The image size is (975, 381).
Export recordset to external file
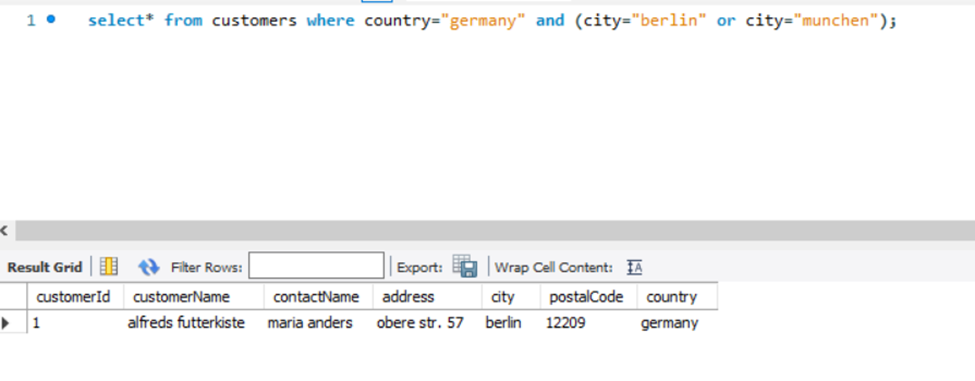point(464,267)
